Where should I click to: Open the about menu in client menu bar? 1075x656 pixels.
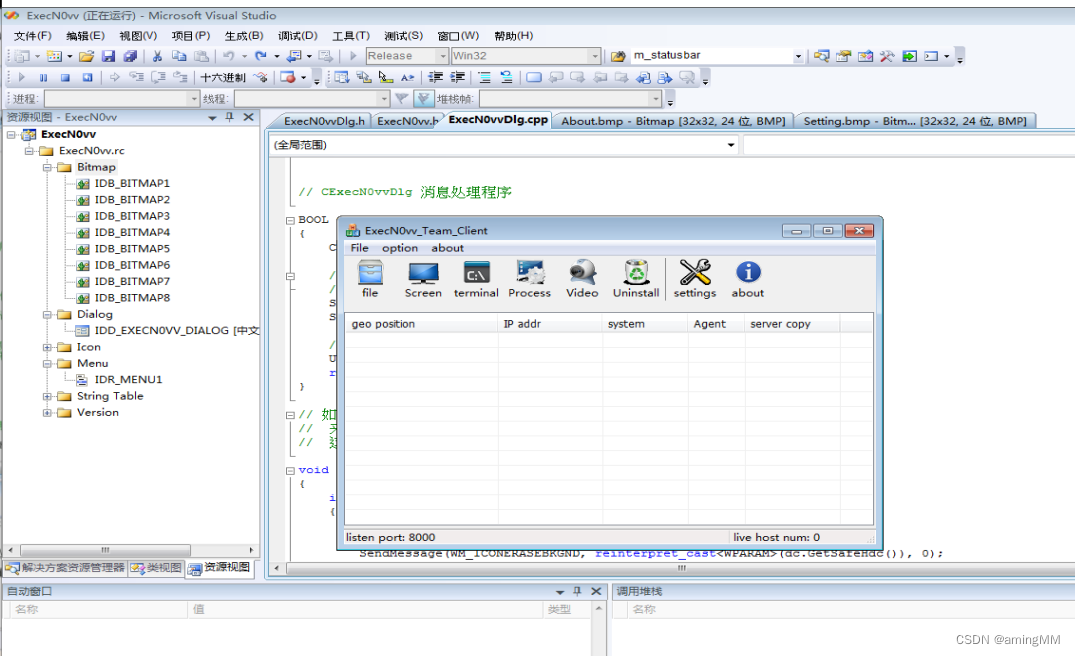447,248
